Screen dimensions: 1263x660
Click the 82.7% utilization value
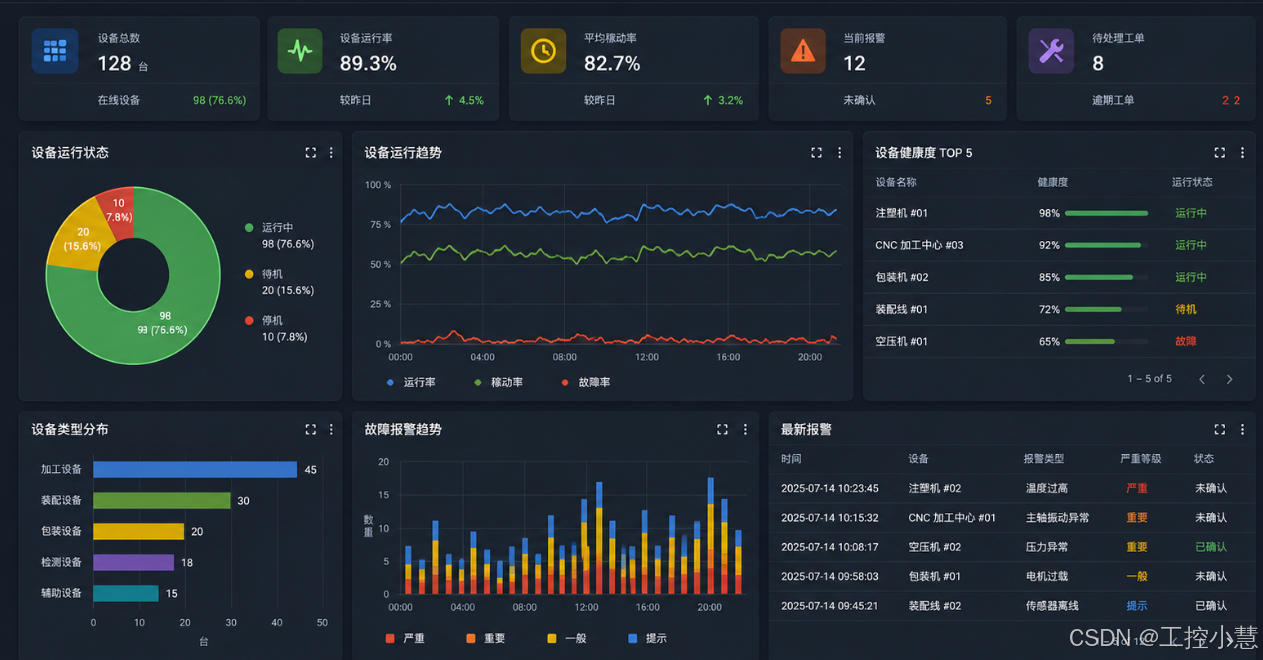coord(612,63)
